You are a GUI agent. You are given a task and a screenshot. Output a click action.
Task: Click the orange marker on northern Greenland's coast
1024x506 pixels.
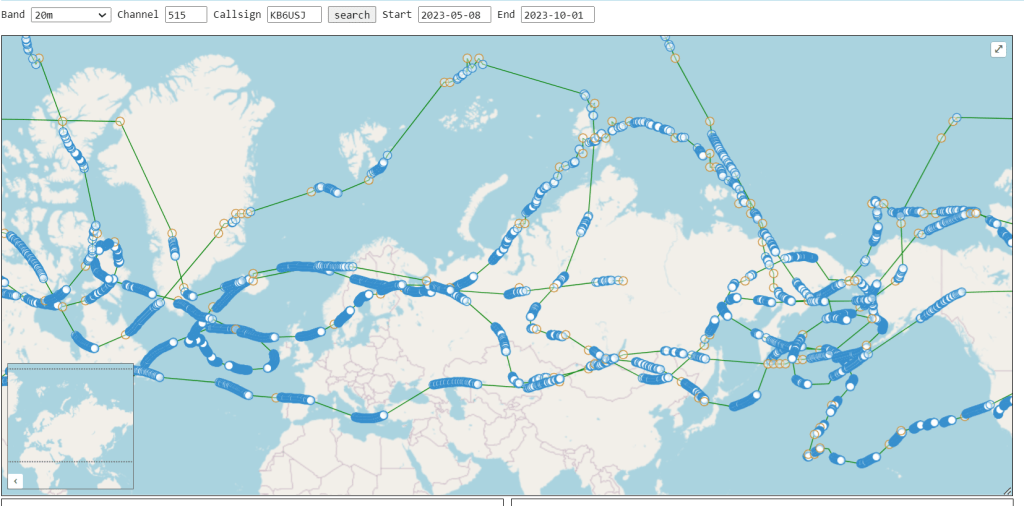click(x=120, y=122)
